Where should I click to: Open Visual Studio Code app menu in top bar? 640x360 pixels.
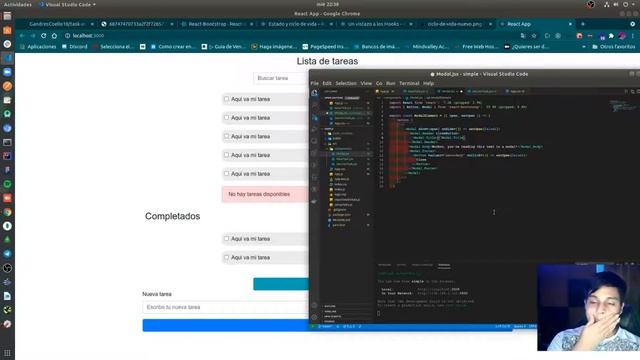tap(67, 4)
